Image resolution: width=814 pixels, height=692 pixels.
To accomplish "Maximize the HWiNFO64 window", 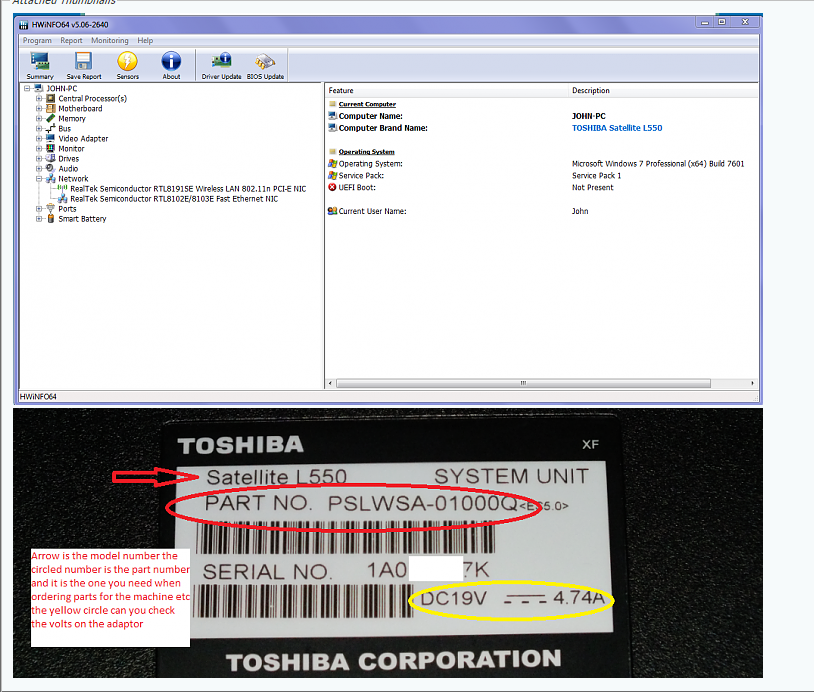I will (722, 22).
